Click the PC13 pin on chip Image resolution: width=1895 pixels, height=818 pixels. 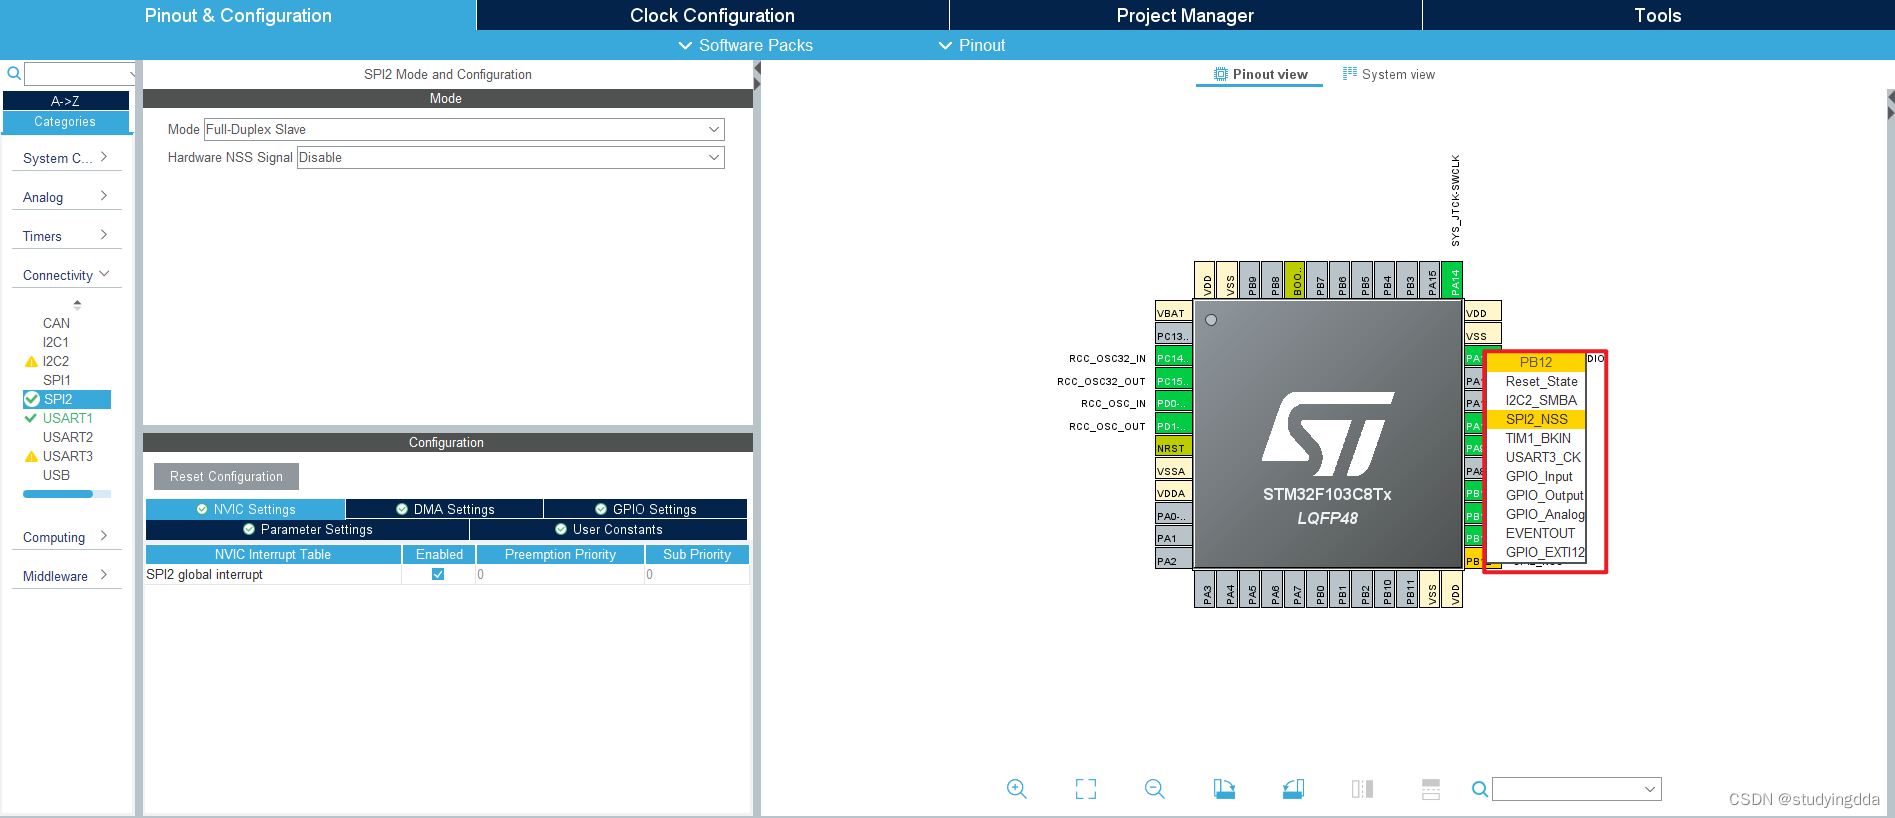[1173, 335]
